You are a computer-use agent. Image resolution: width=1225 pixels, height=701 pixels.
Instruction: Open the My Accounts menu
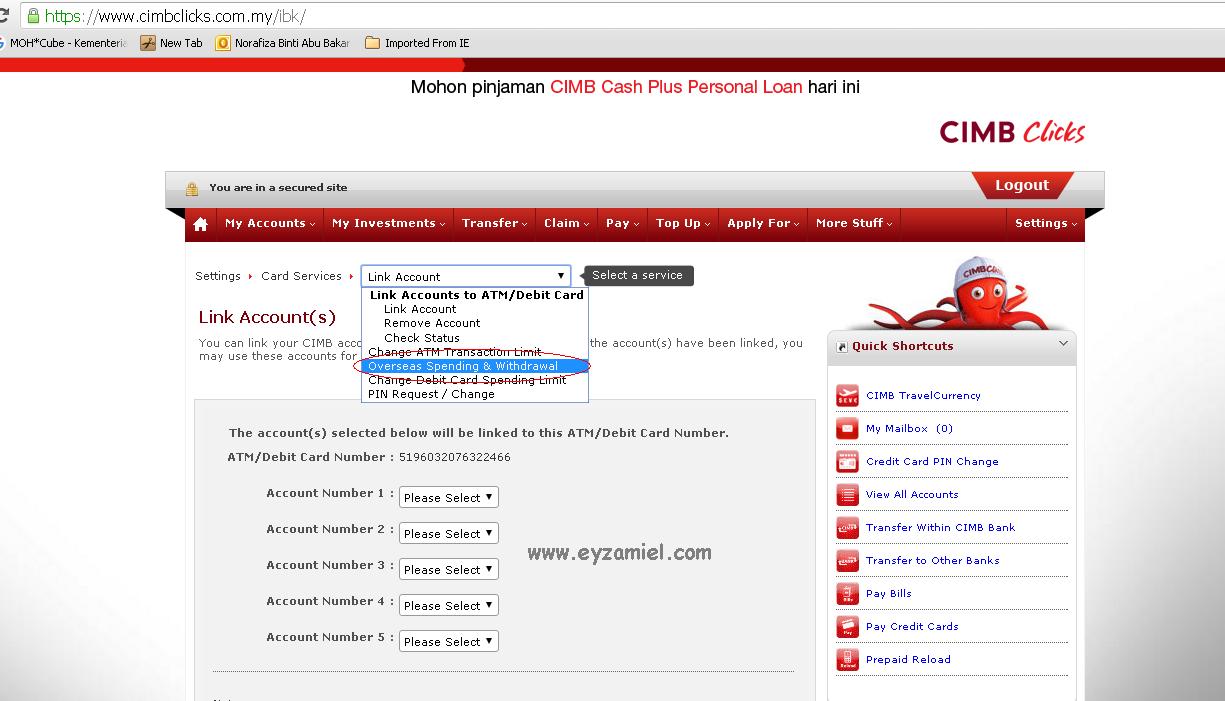[270, 223]
